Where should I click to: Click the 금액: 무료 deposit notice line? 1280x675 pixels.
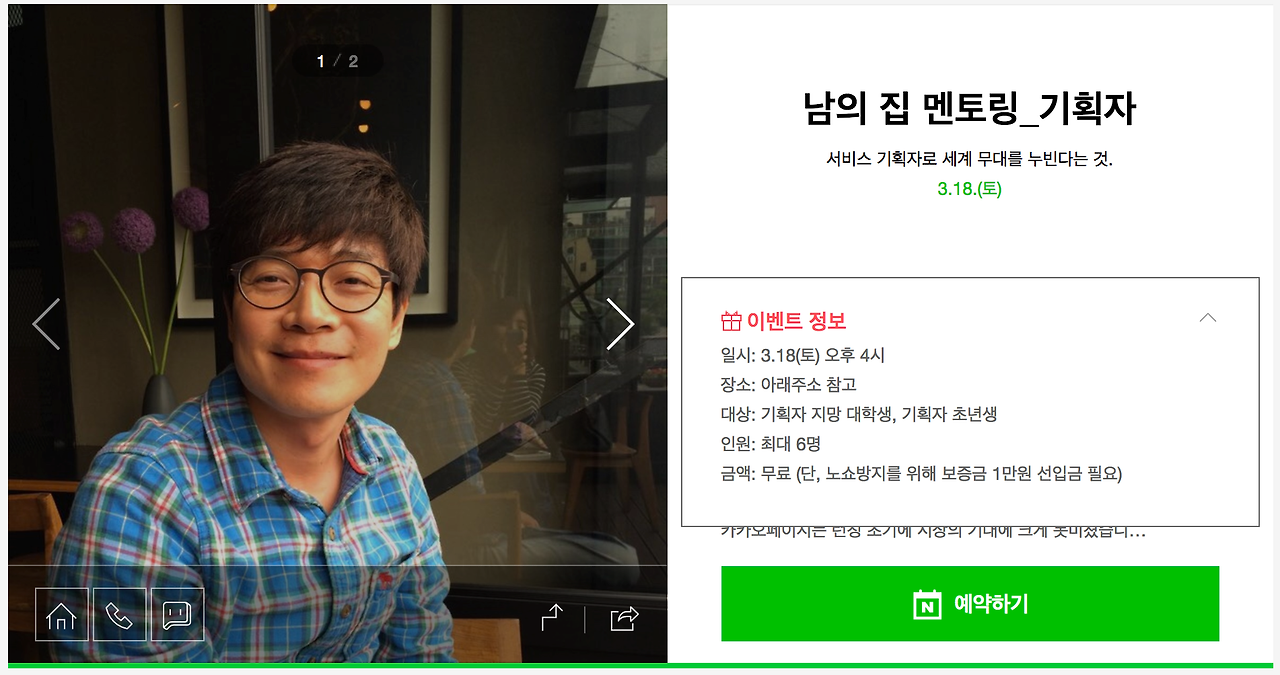tap(921, 473)
